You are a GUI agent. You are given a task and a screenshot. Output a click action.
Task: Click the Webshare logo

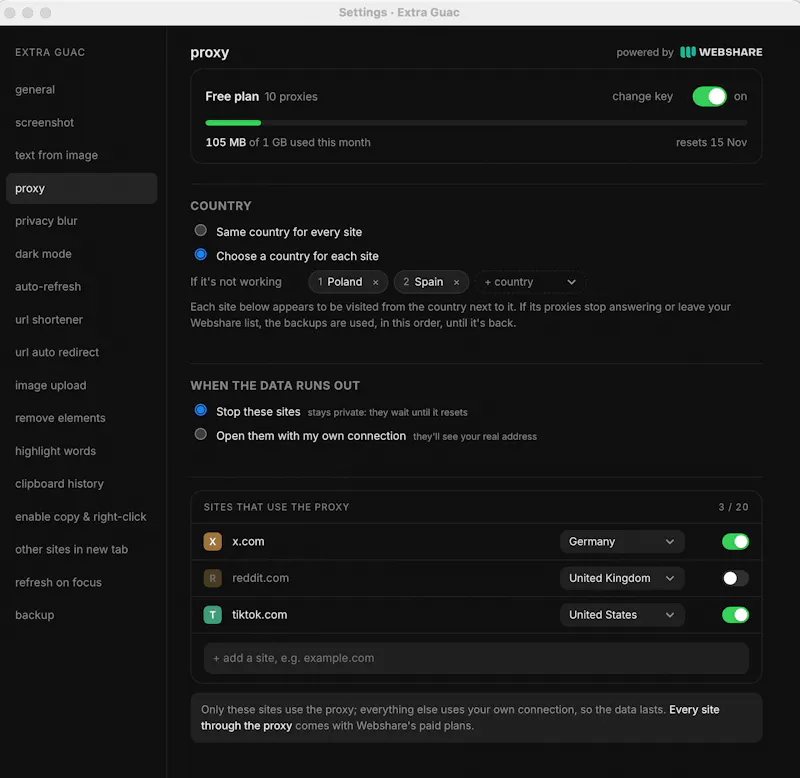pos(721,52)
